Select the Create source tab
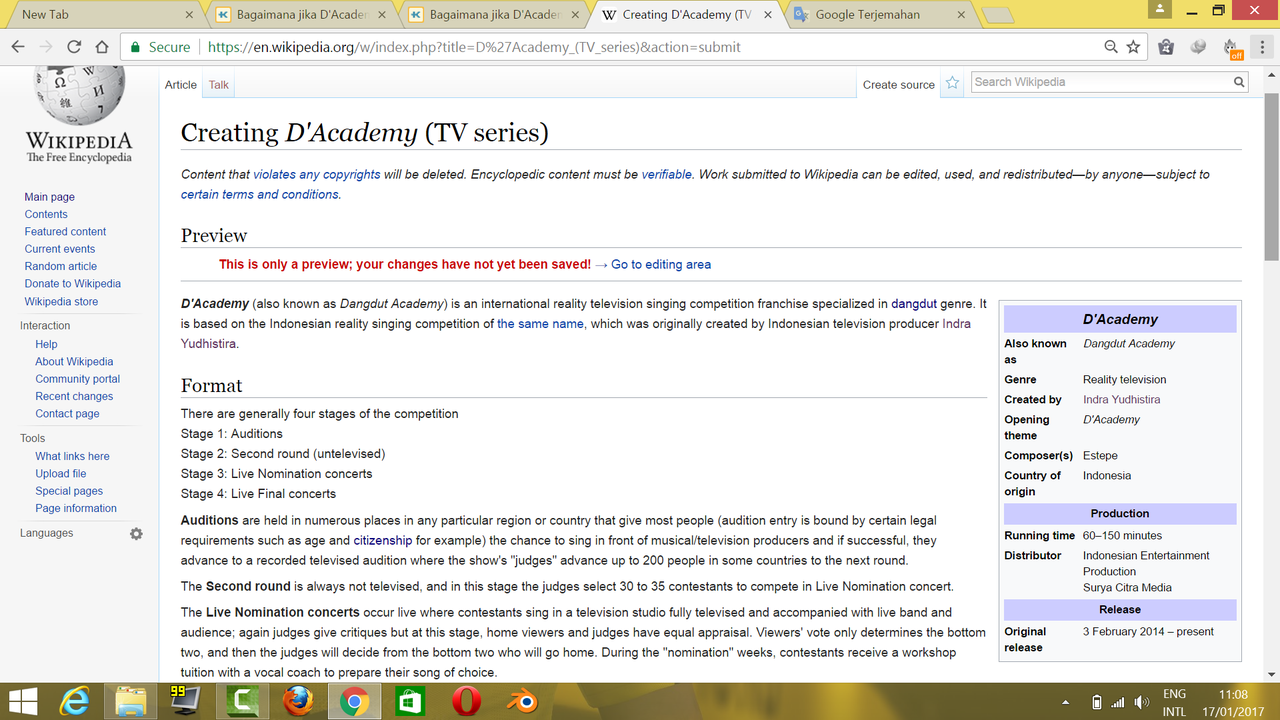The image size is (1280, 720). click(899, 85)
